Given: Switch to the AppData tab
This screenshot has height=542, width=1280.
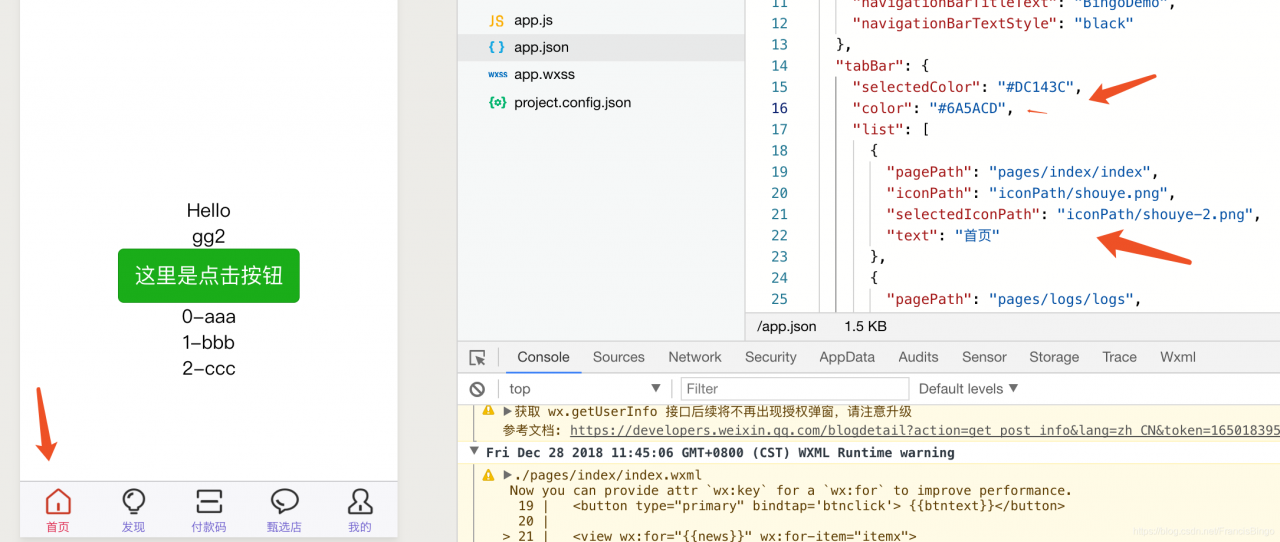Looking at the screenshot, I should 847,357.
